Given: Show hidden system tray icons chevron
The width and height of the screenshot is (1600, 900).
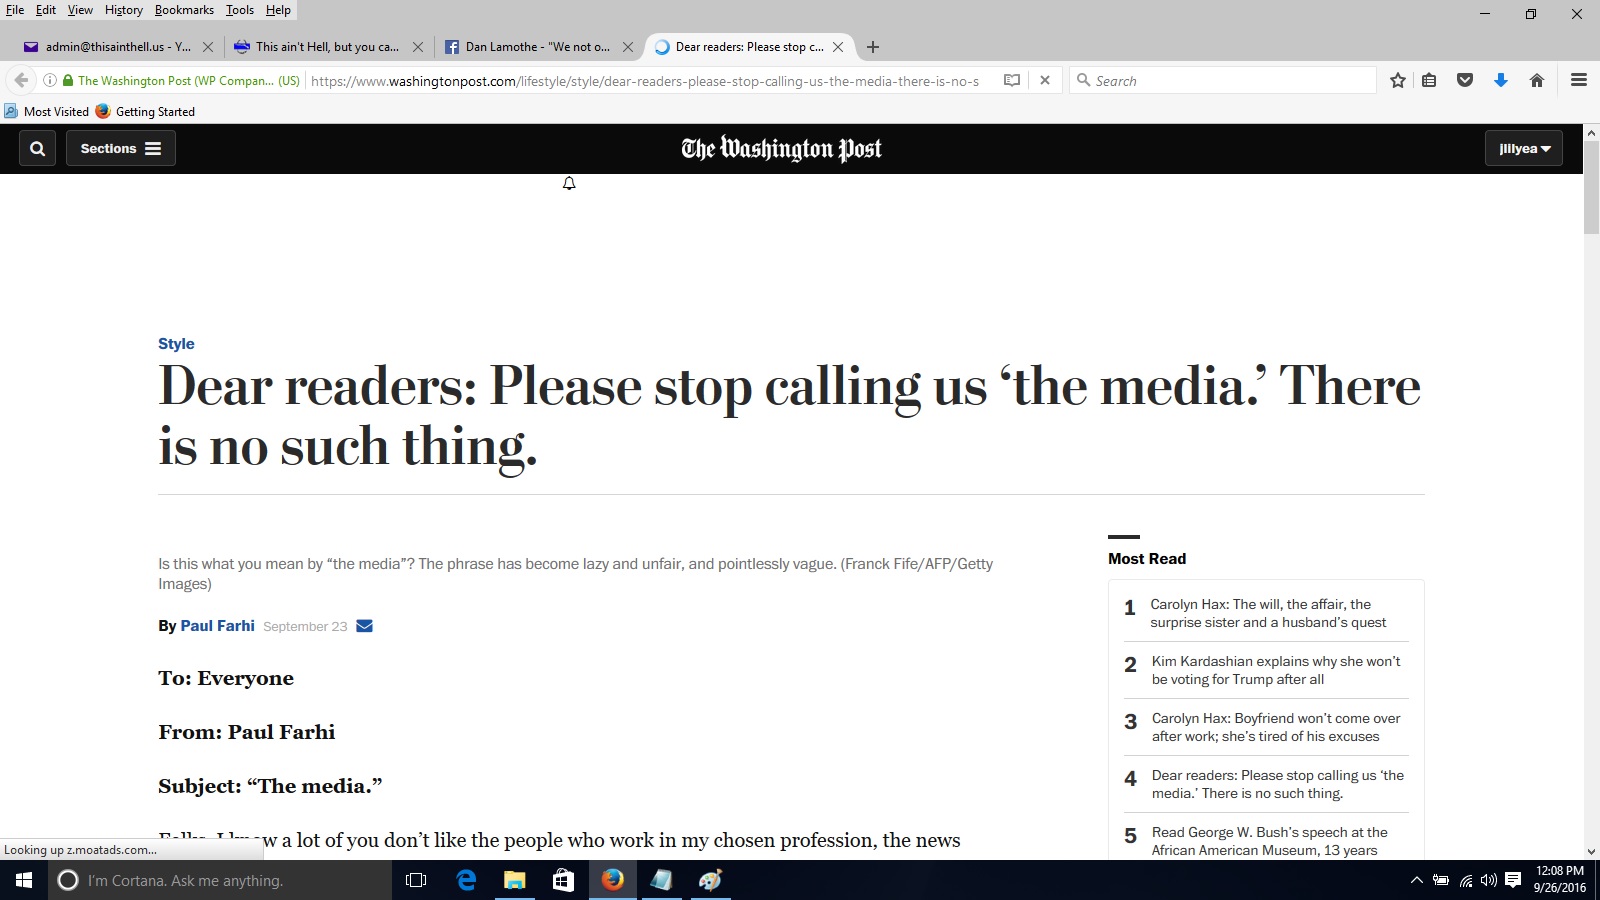Looking at the screenshot, I should tap(1416, 881).
